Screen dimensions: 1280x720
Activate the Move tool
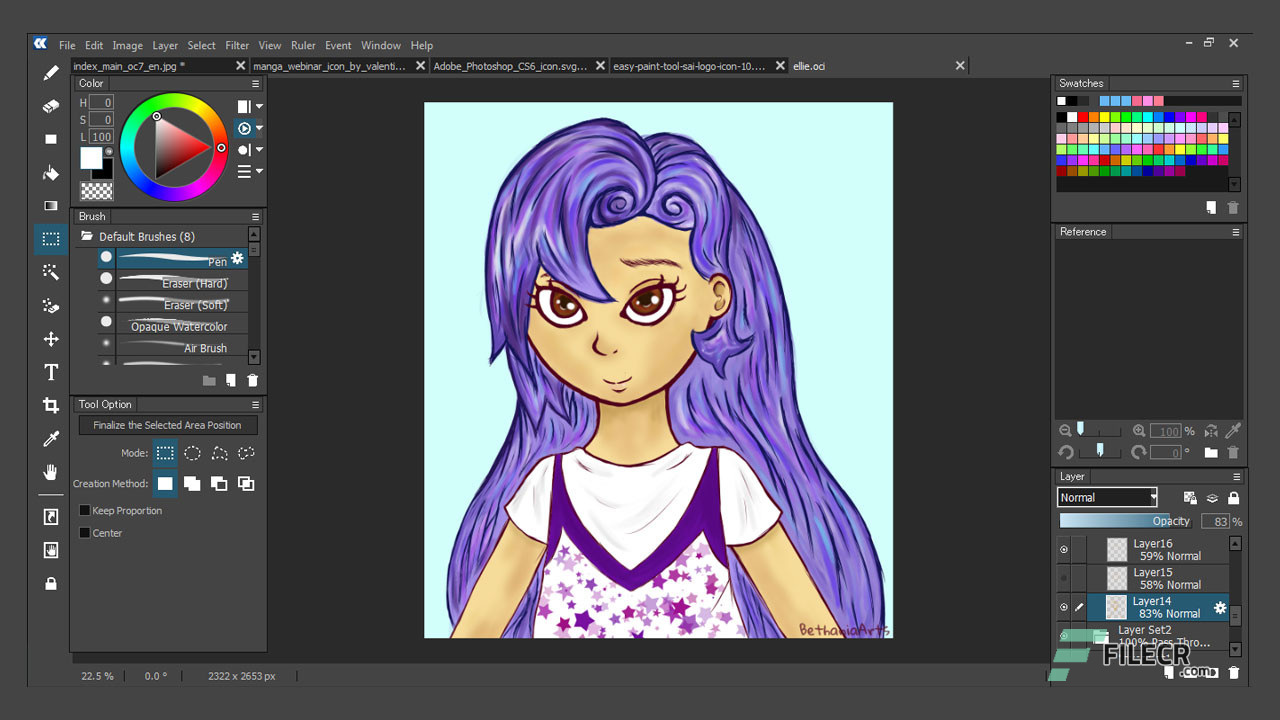51,339
